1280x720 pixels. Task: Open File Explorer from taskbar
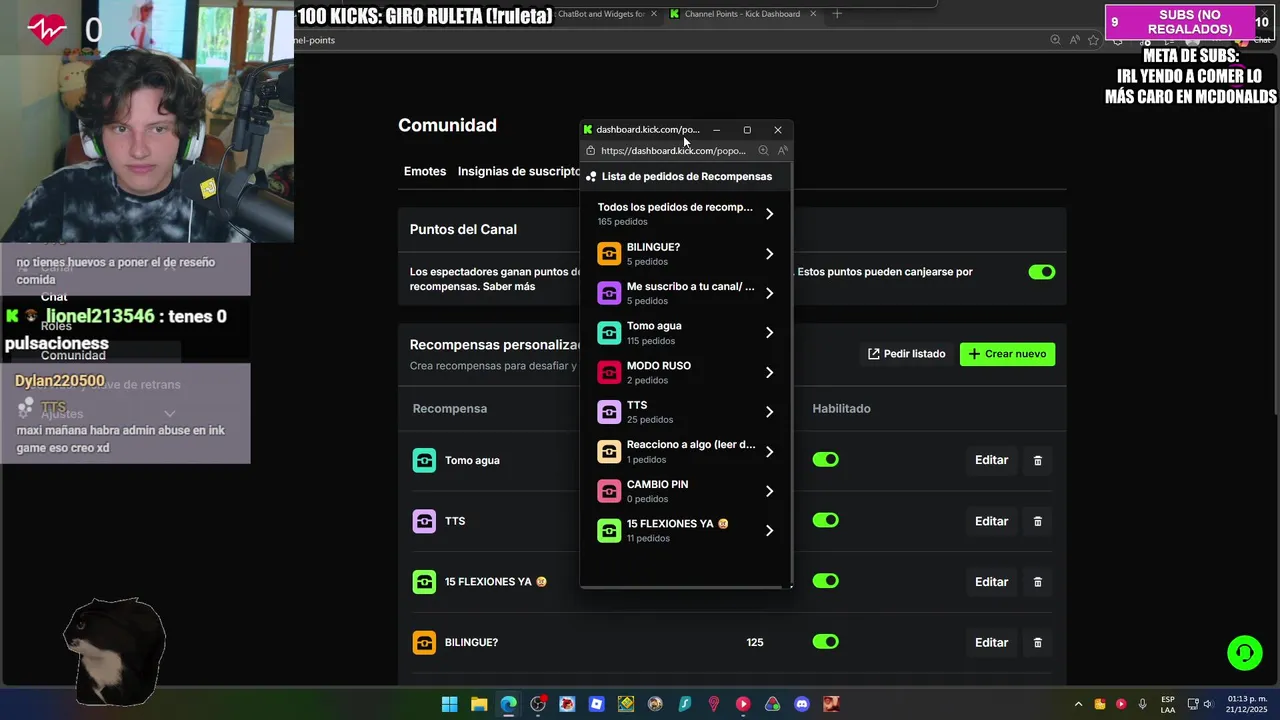479,704
